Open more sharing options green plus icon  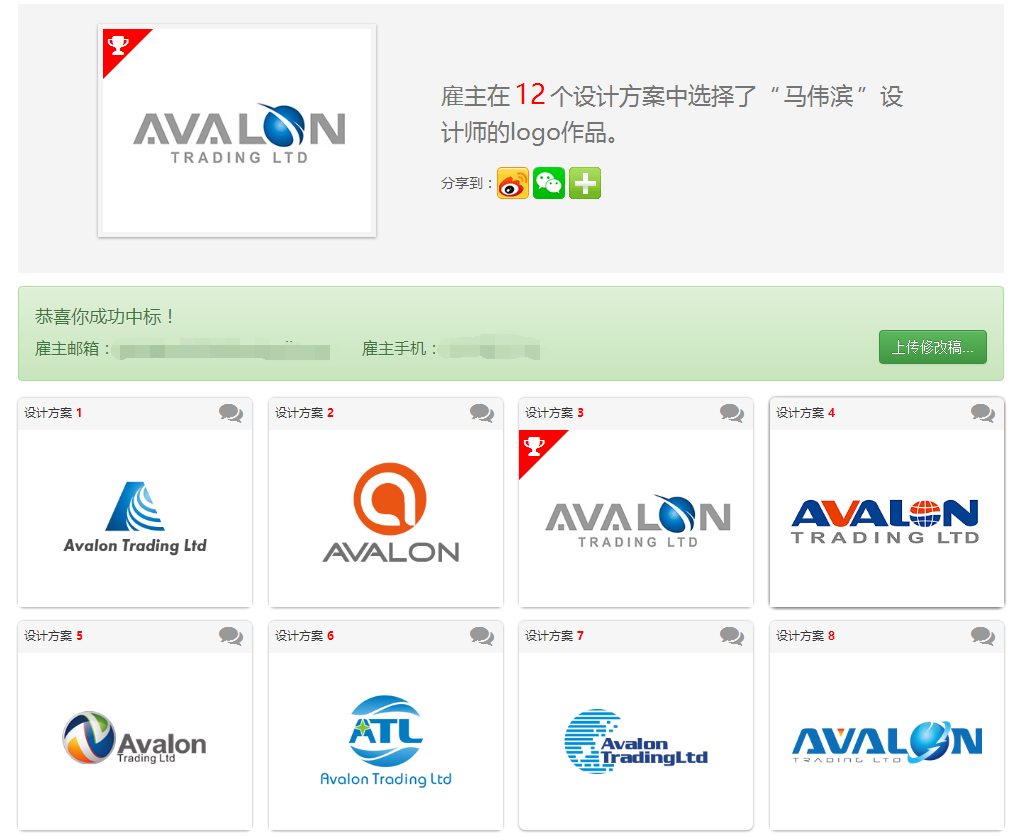point(585,183)
